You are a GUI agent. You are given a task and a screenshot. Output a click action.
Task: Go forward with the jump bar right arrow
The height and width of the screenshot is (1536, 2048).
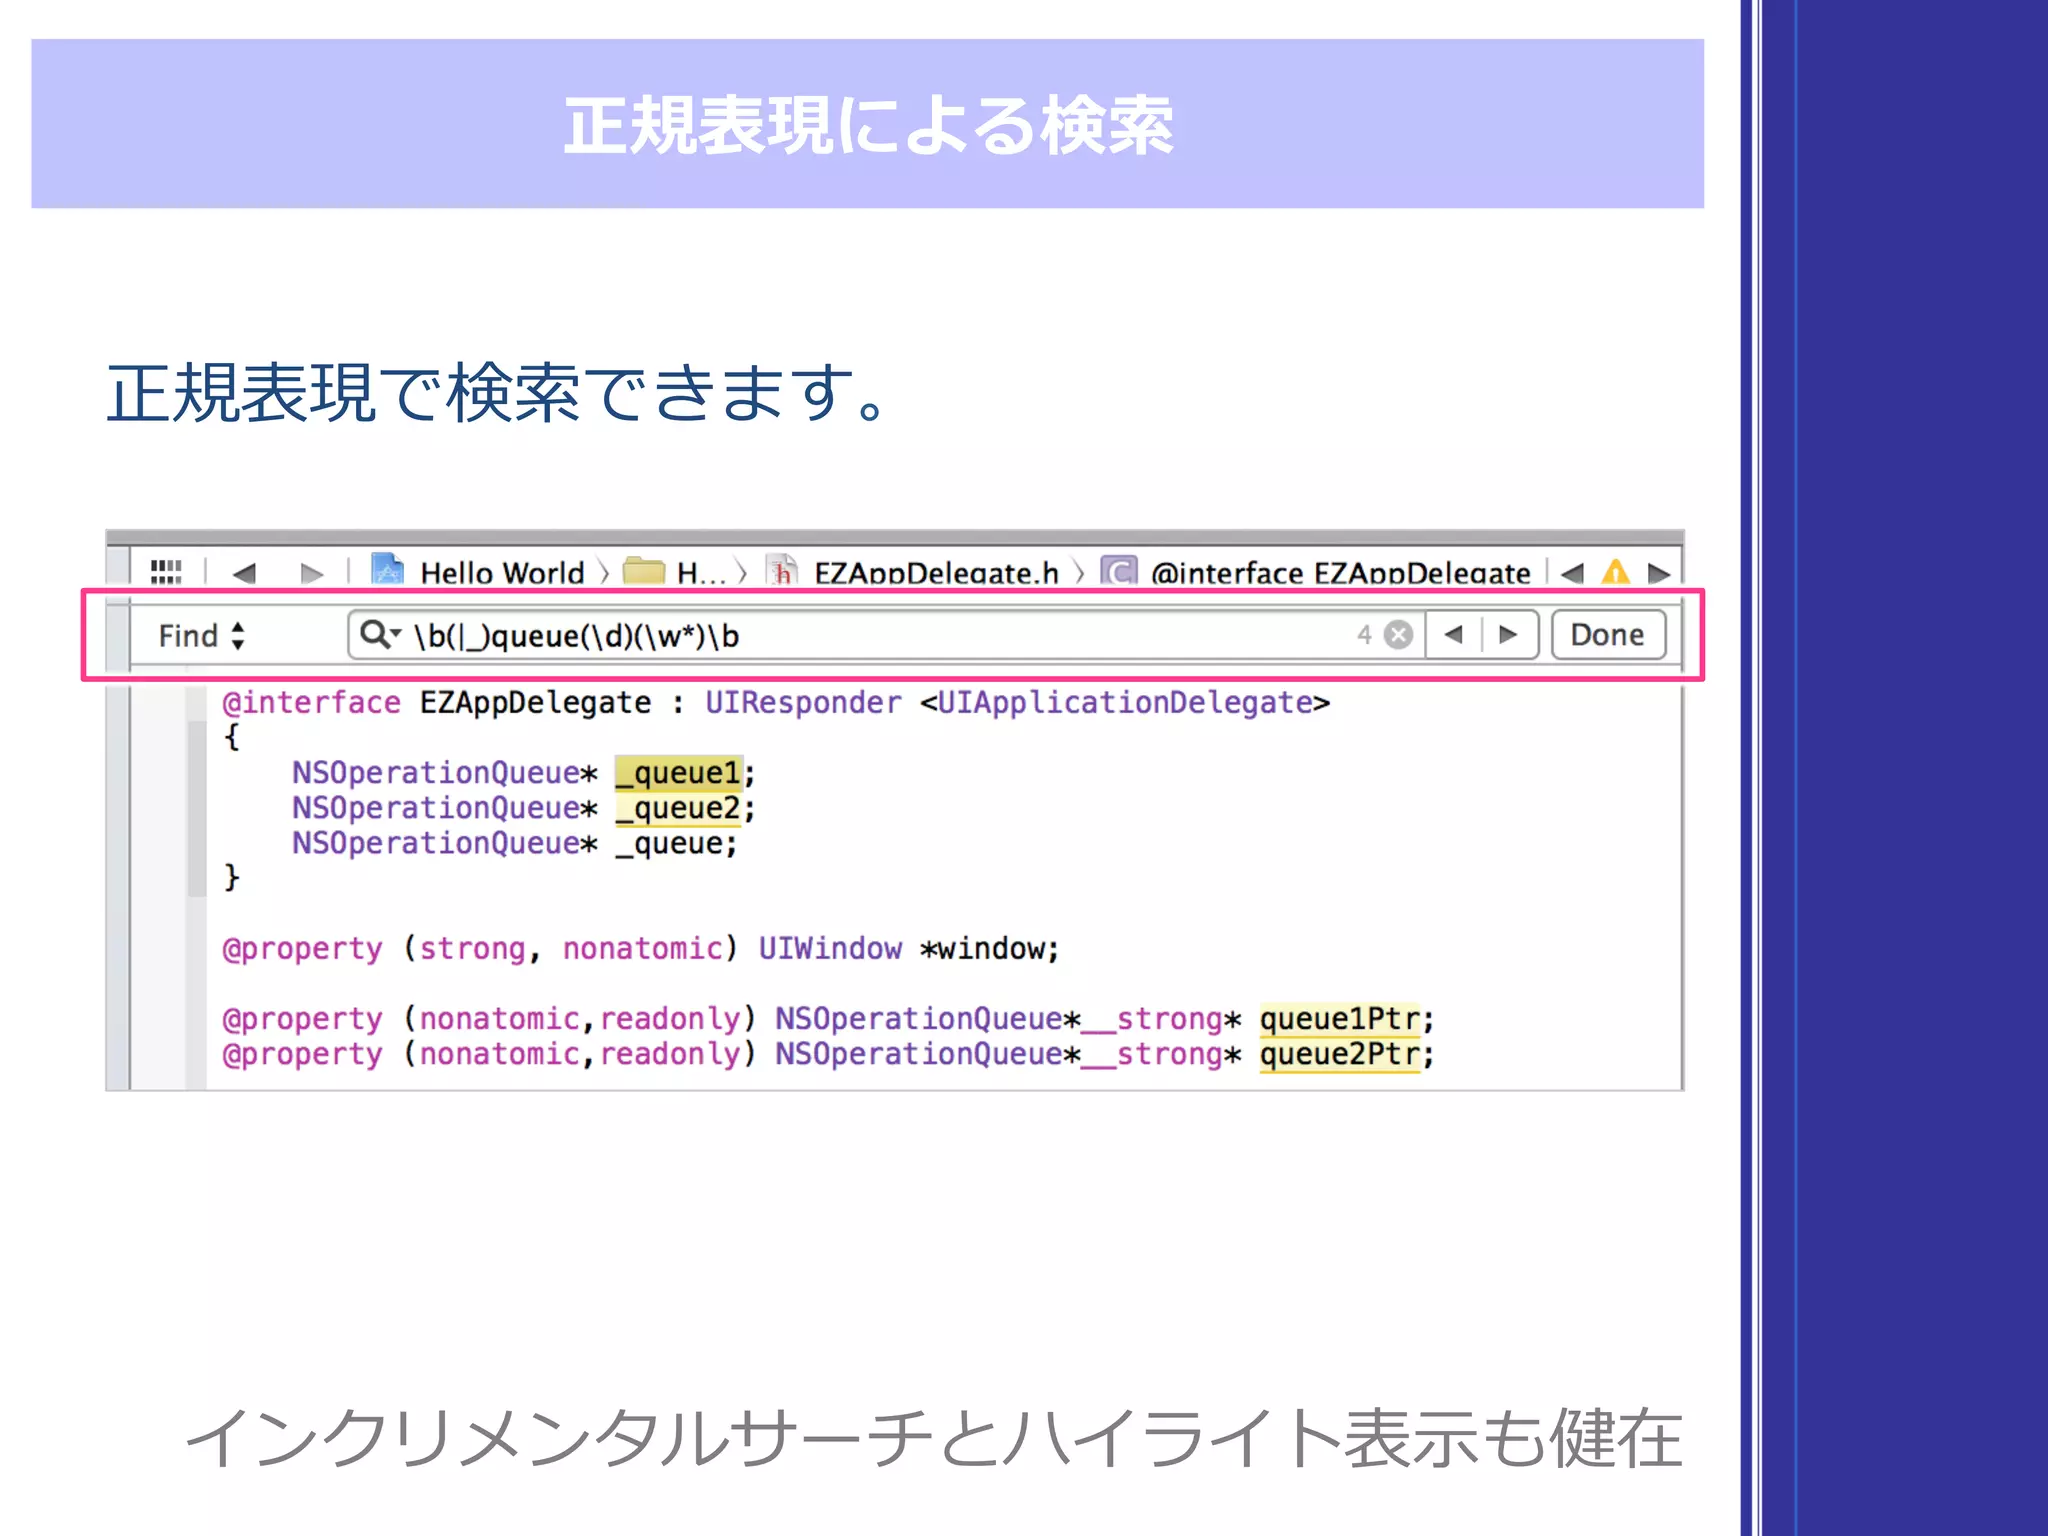tap(312, 573)
